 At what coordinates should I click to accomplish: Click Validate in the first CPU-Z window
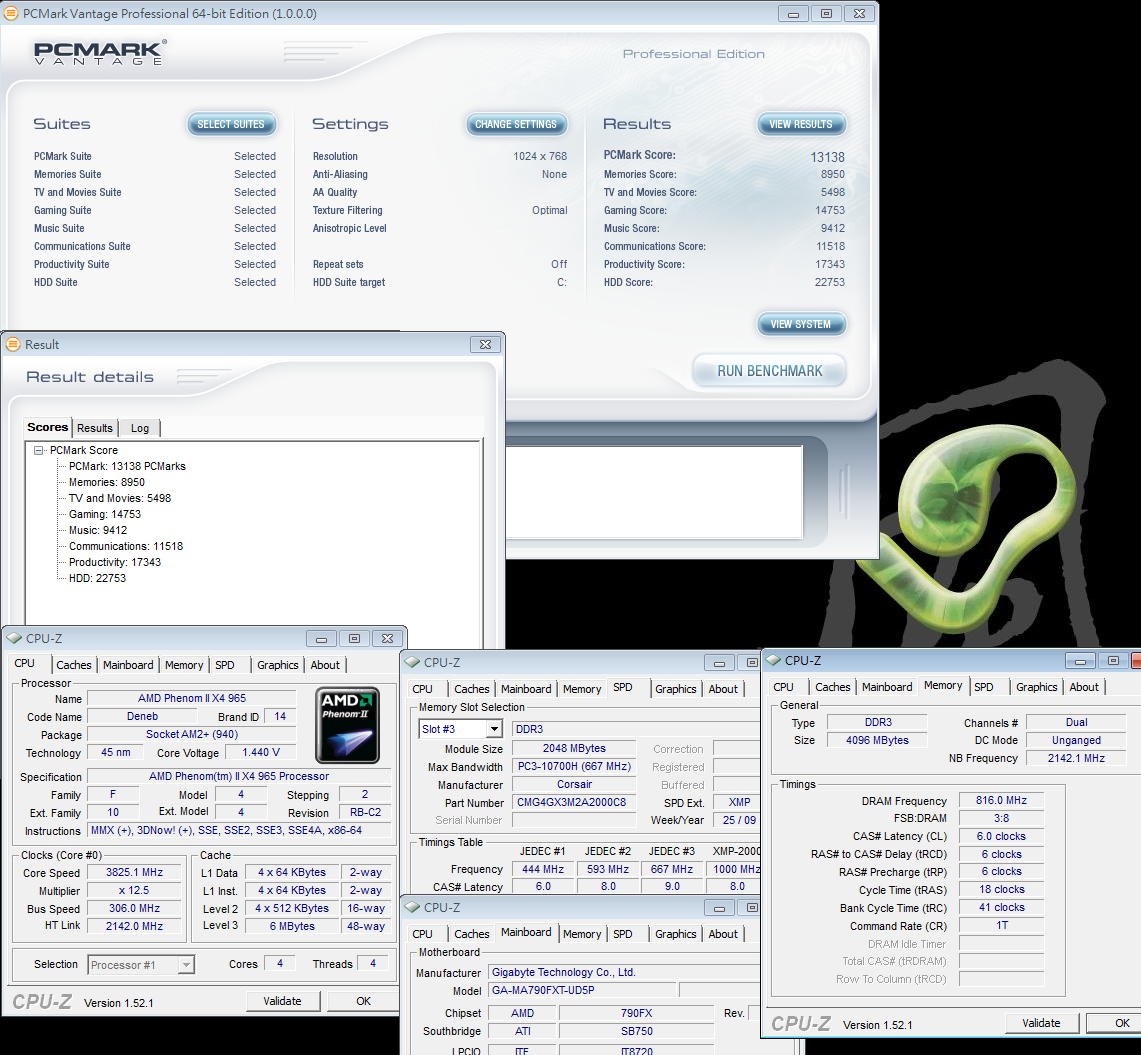click(x=282, y=1001)
